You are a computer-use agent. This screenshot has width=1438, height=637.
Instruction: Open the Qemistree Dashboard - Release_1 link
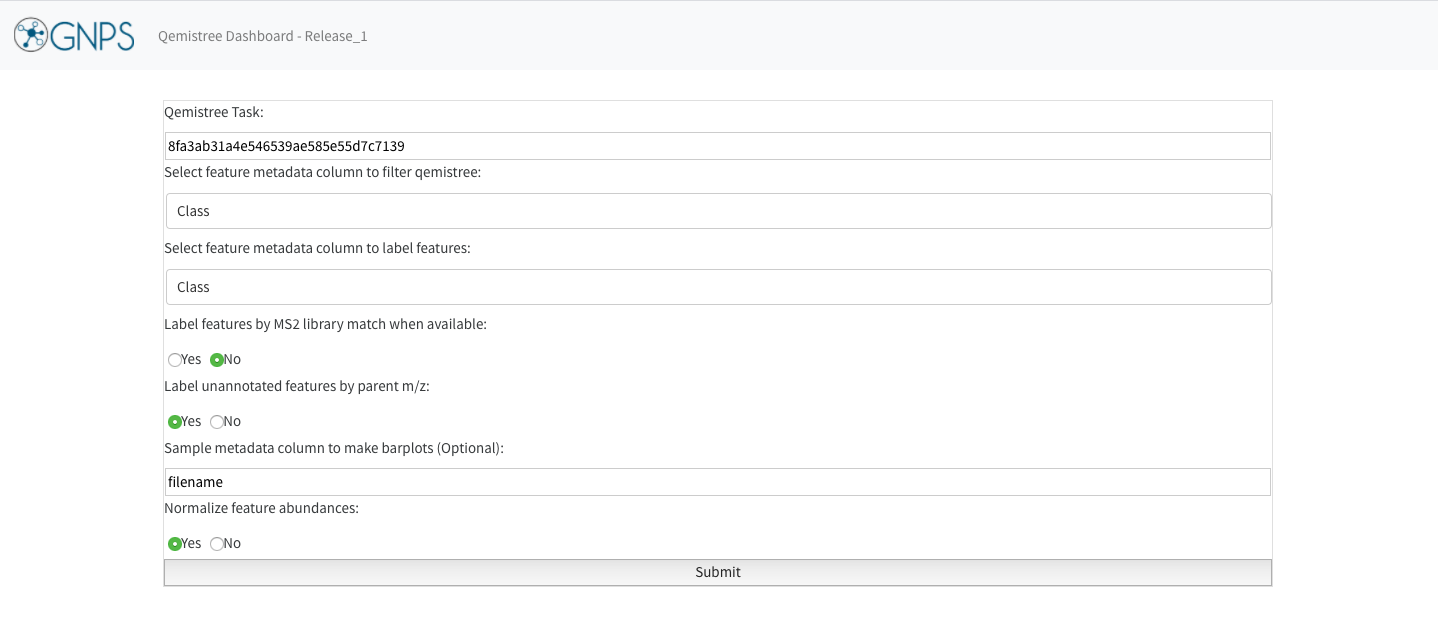click(263, 36)
